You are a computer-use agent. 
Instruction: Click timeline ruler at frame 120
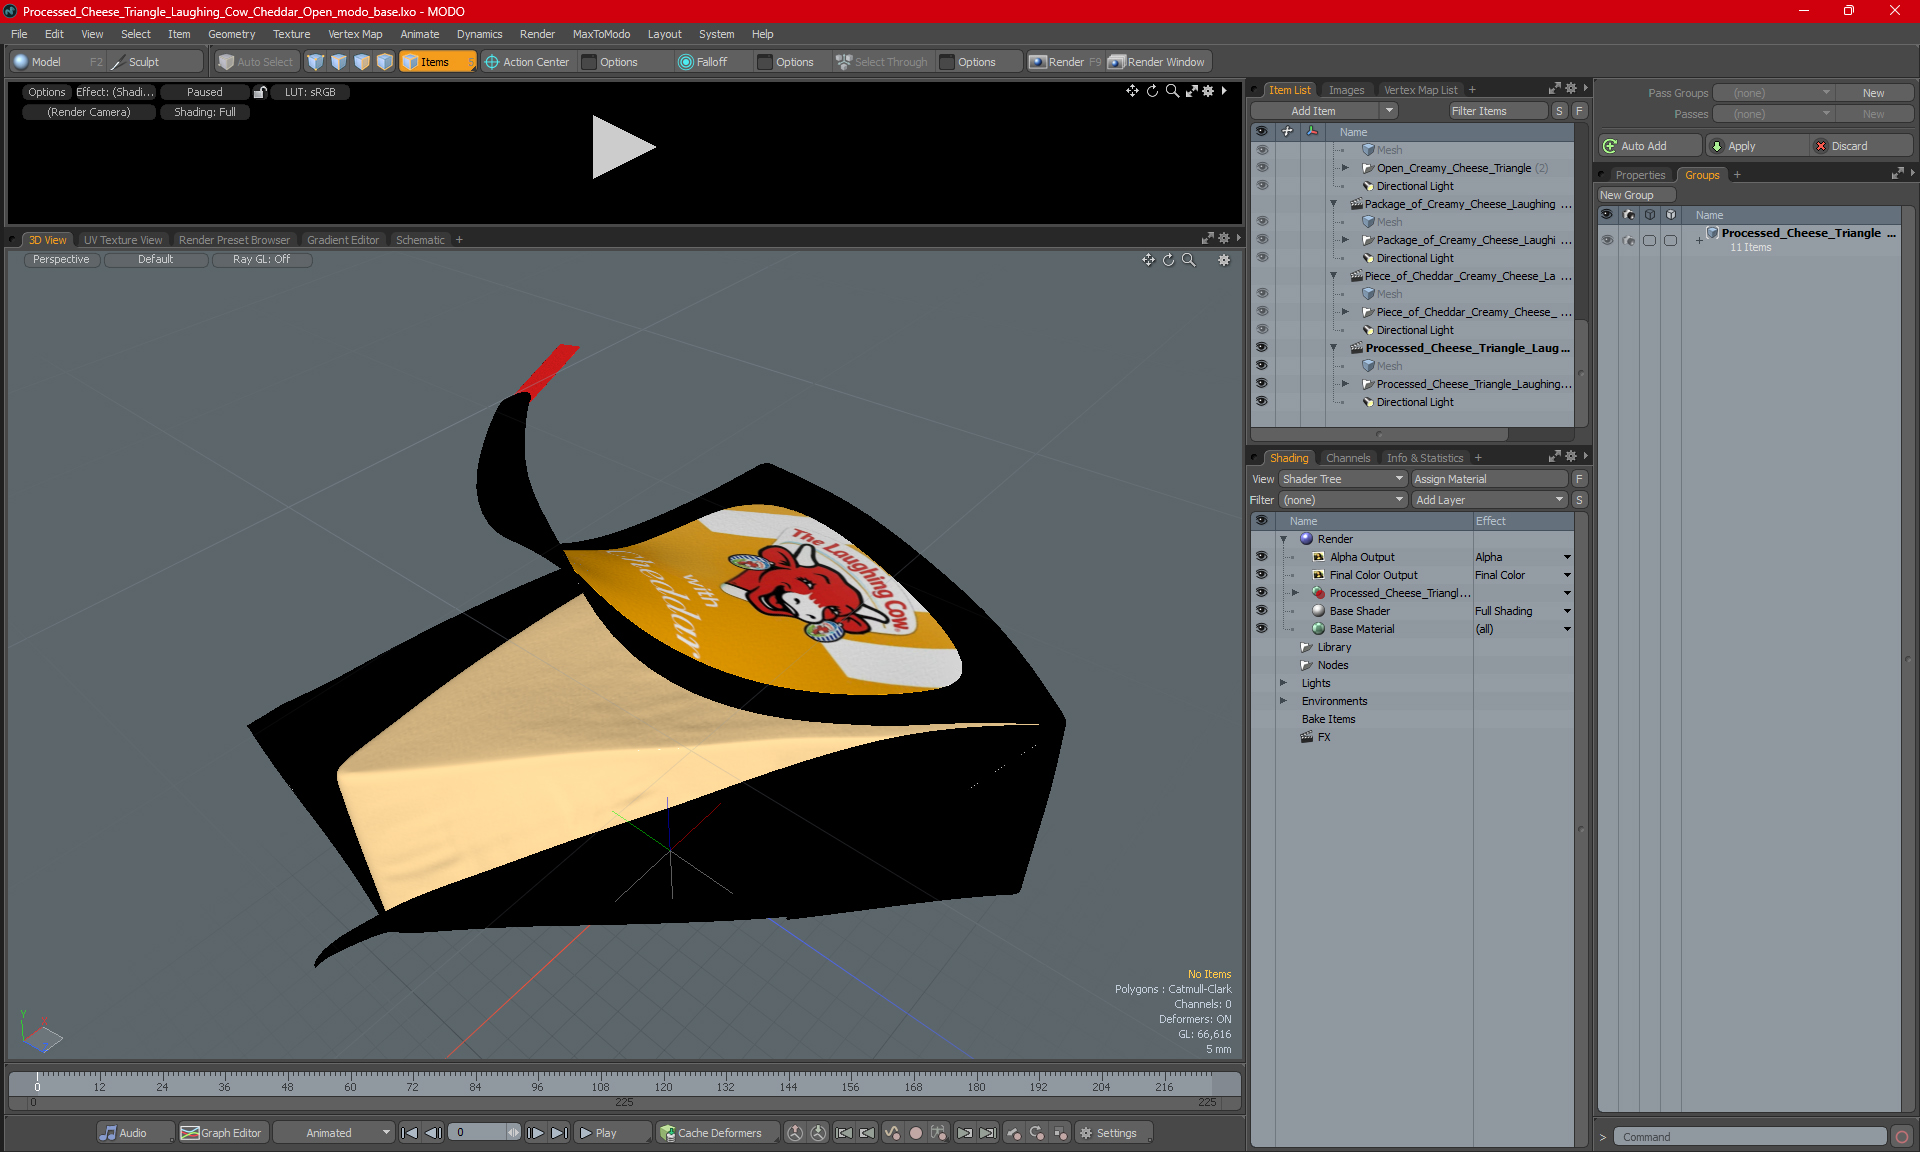click(663, 1086)
